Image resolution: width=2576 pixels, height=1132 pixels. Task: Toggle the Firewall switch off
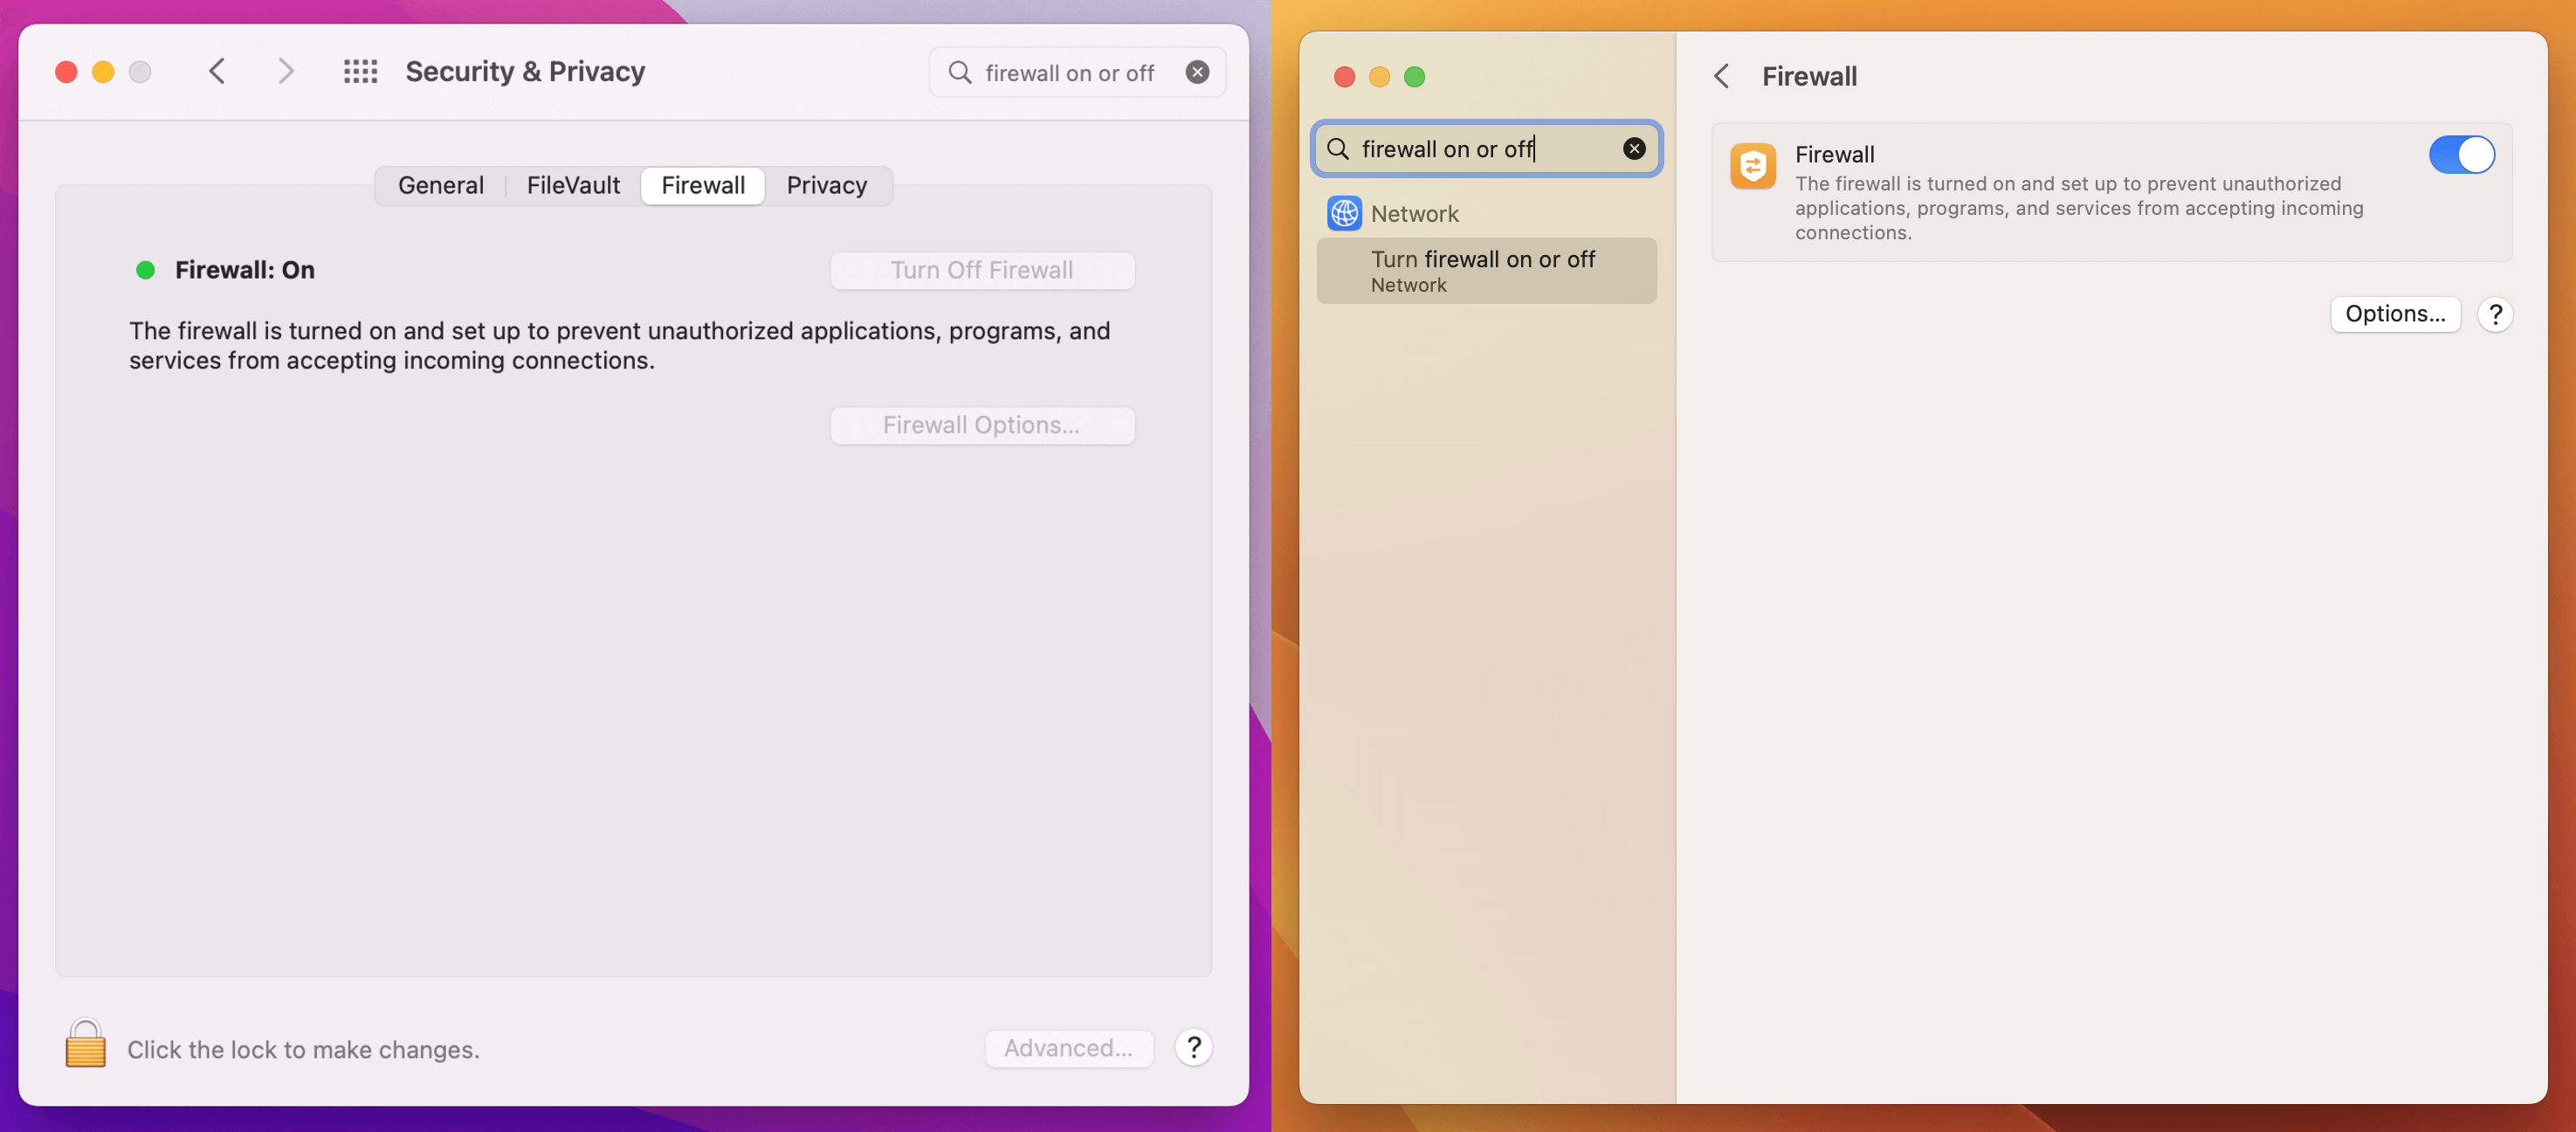coord(2461,155)
